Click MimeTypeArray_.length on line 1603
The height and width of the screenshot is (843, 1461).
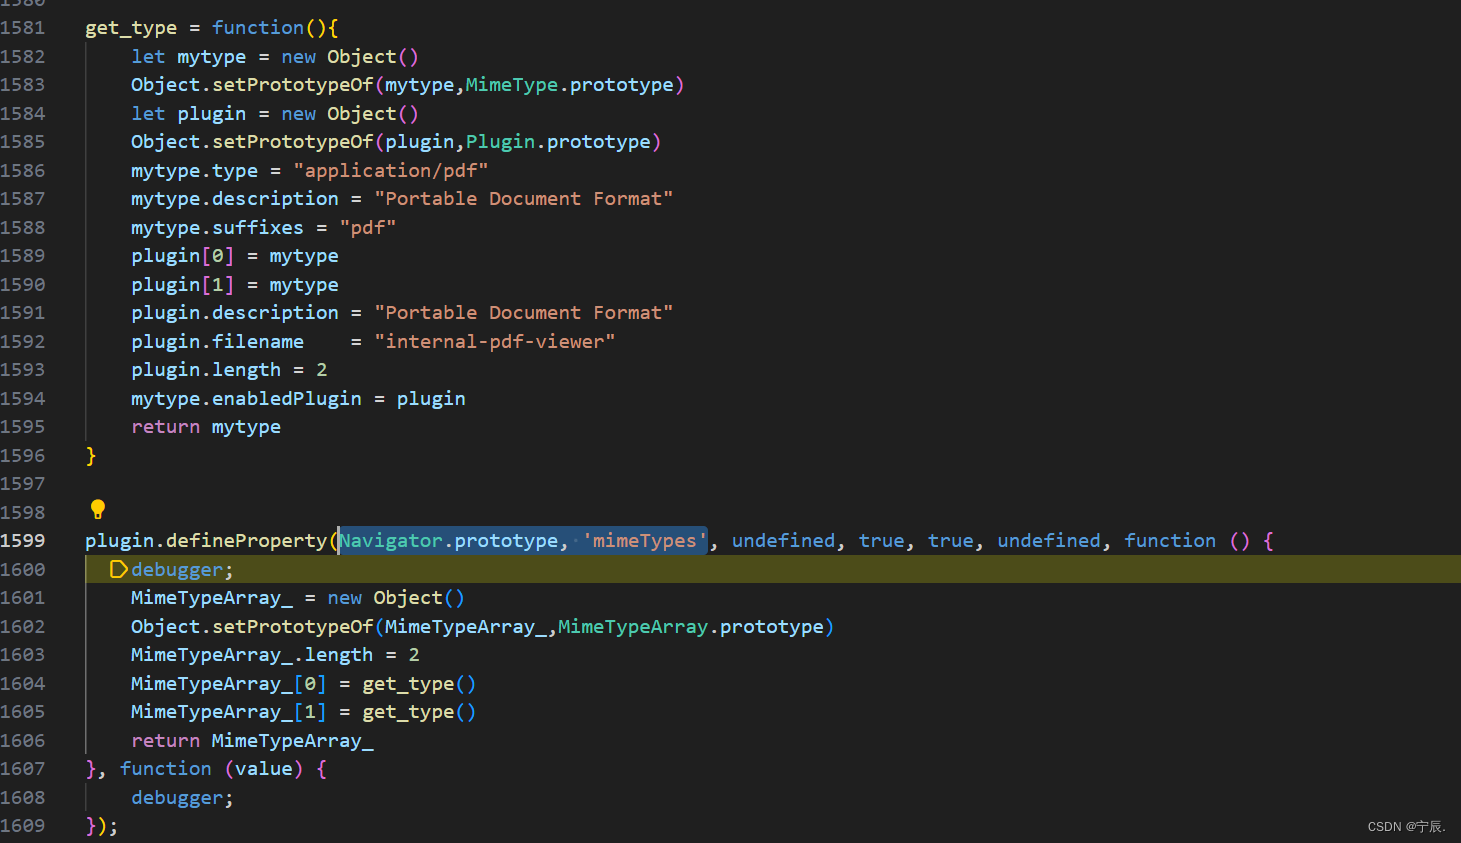[252, 655]
